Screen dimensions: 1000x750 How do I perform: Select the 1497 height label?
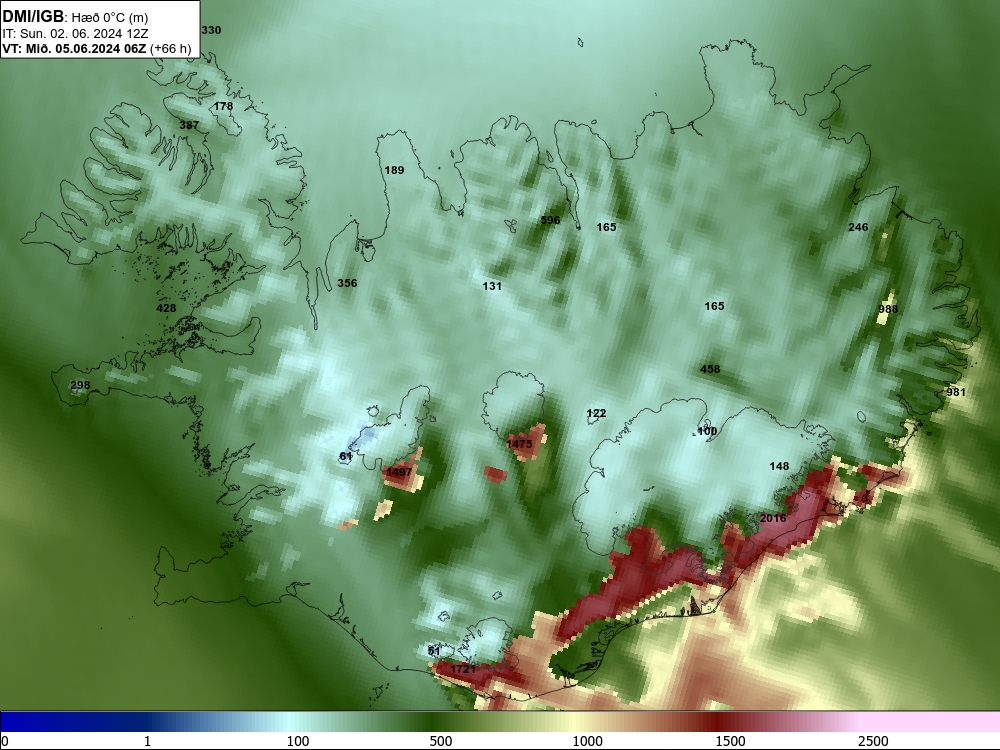coord(399,472)
